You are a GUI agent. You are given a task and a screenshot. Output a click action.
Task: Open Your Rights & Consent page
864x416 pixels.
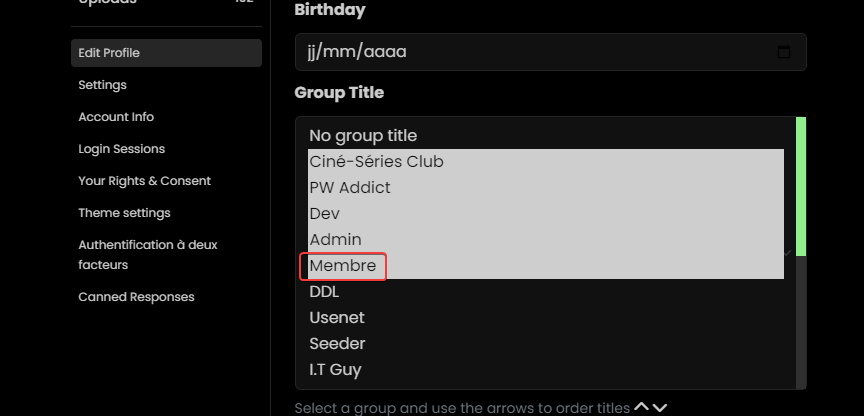(x=144, y=181)
